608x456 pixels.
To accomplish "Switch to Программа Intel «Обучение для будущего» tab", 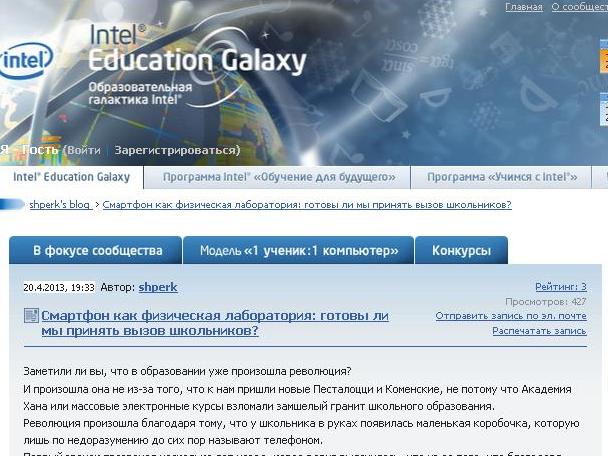I will (x=278, y=177).
